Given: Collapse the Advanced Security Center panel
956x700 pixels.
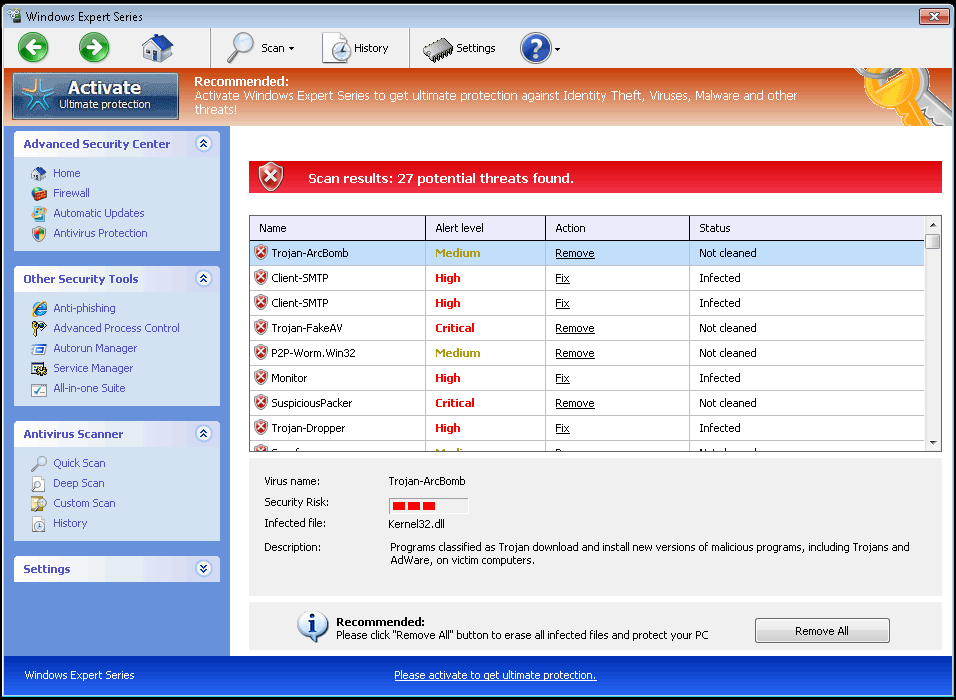Looking at the screenshot, I should click(204, 144).
